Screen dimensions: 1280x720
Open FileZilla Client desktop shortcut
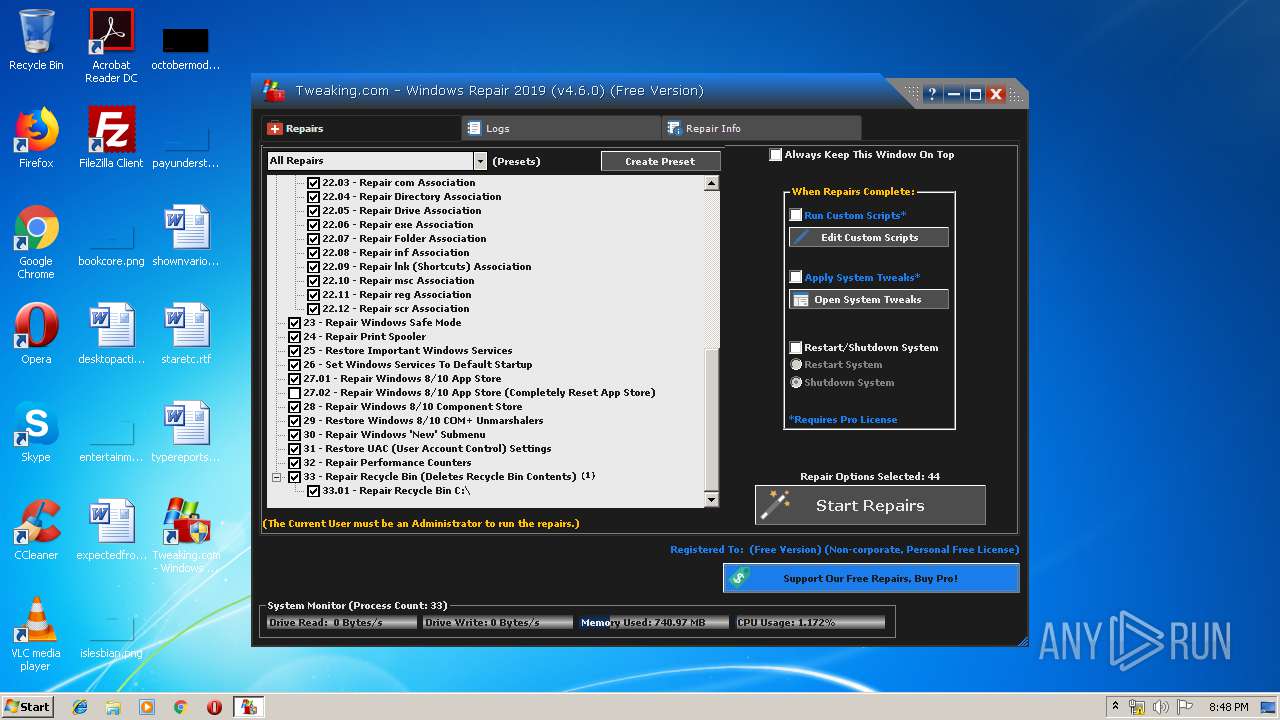click(111, 138)
